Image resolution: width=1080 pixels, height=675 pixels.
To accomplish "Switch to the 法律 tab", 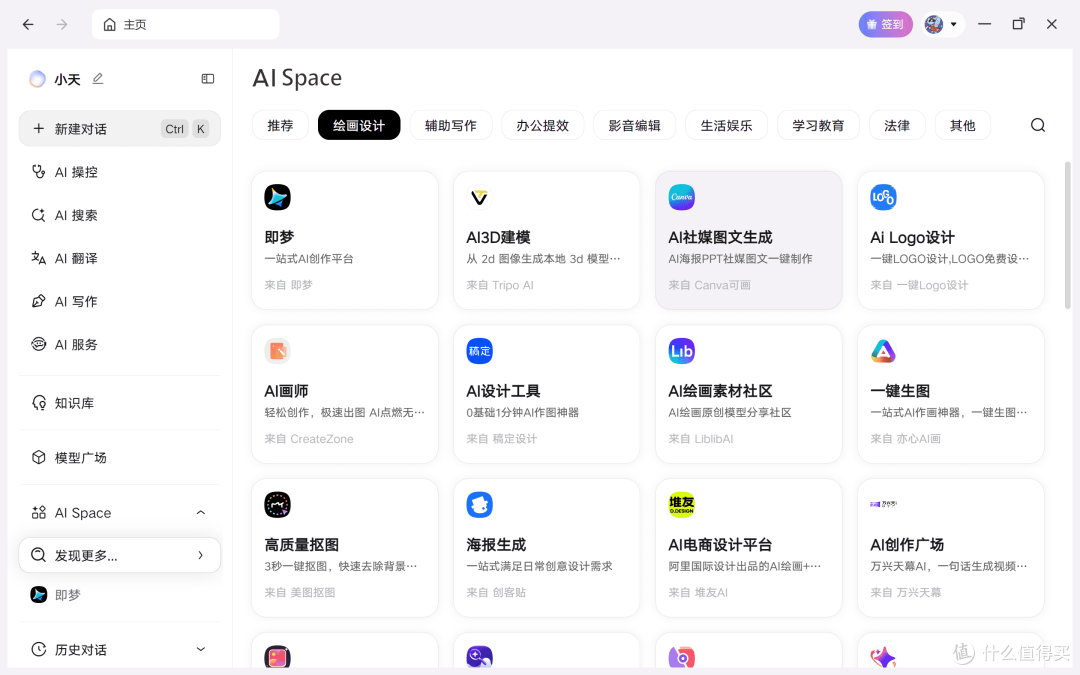I will [897, 125].
